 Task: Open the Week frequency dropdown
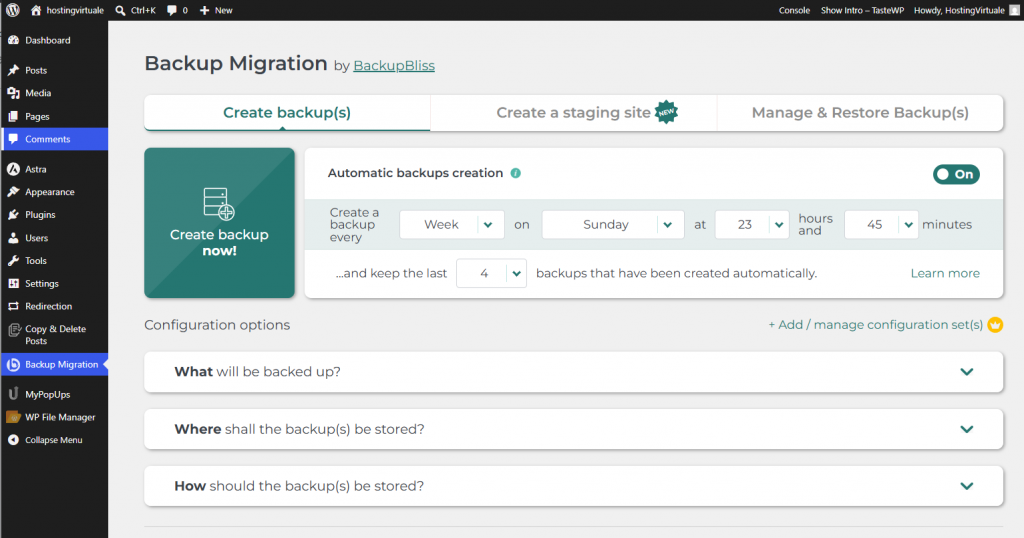(x=451, y=225)
